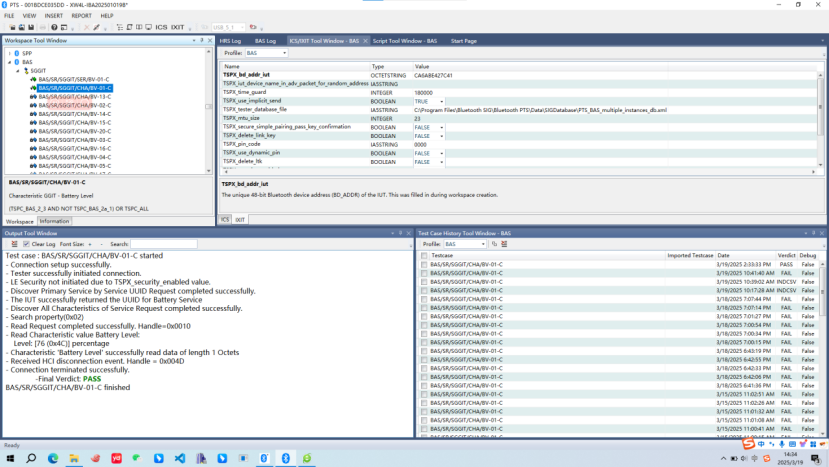Image resolution: width=829 pixels, height=467 pixels.
Task: Pin the Workspace Tool Window
Action: click(201, 40)
